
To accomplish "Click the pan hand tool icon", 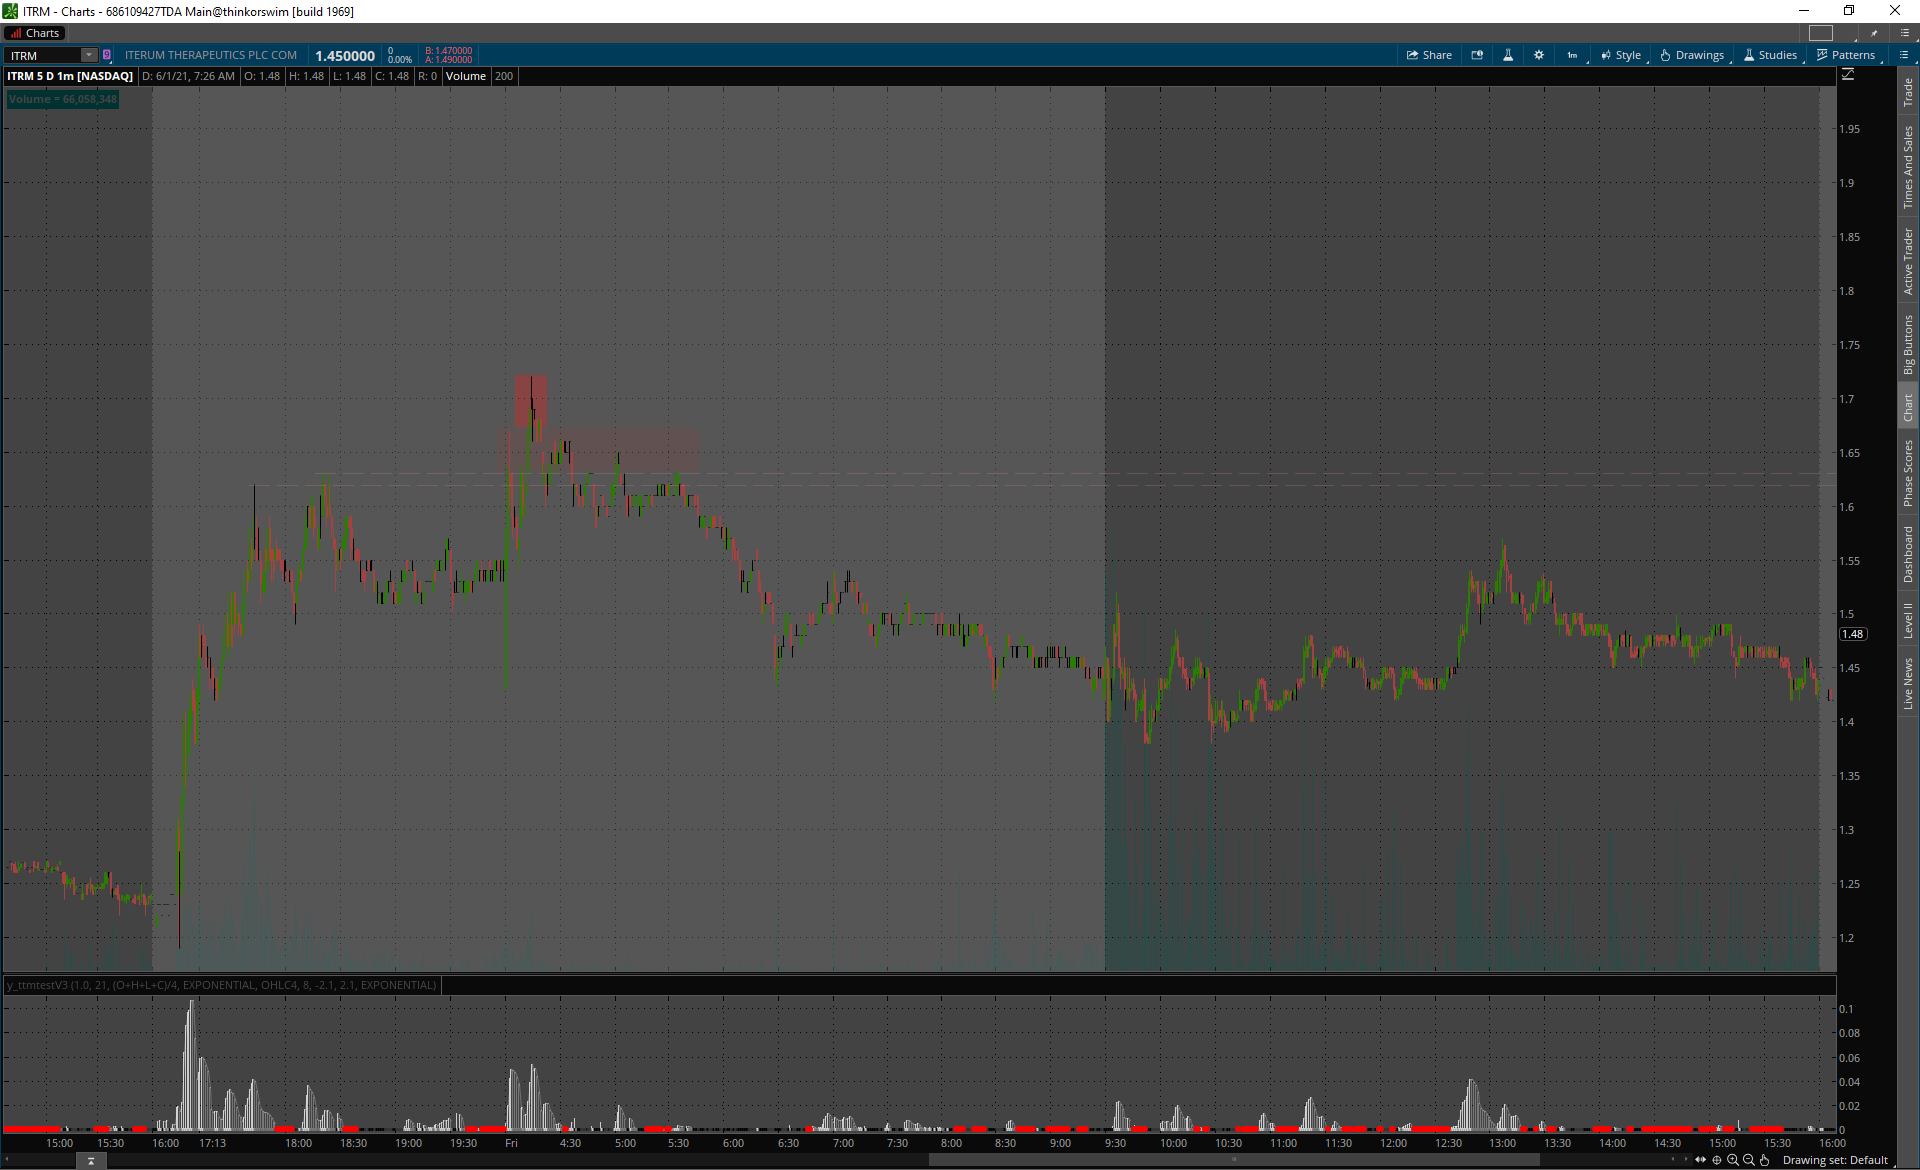I will tap(1765, 1160).
